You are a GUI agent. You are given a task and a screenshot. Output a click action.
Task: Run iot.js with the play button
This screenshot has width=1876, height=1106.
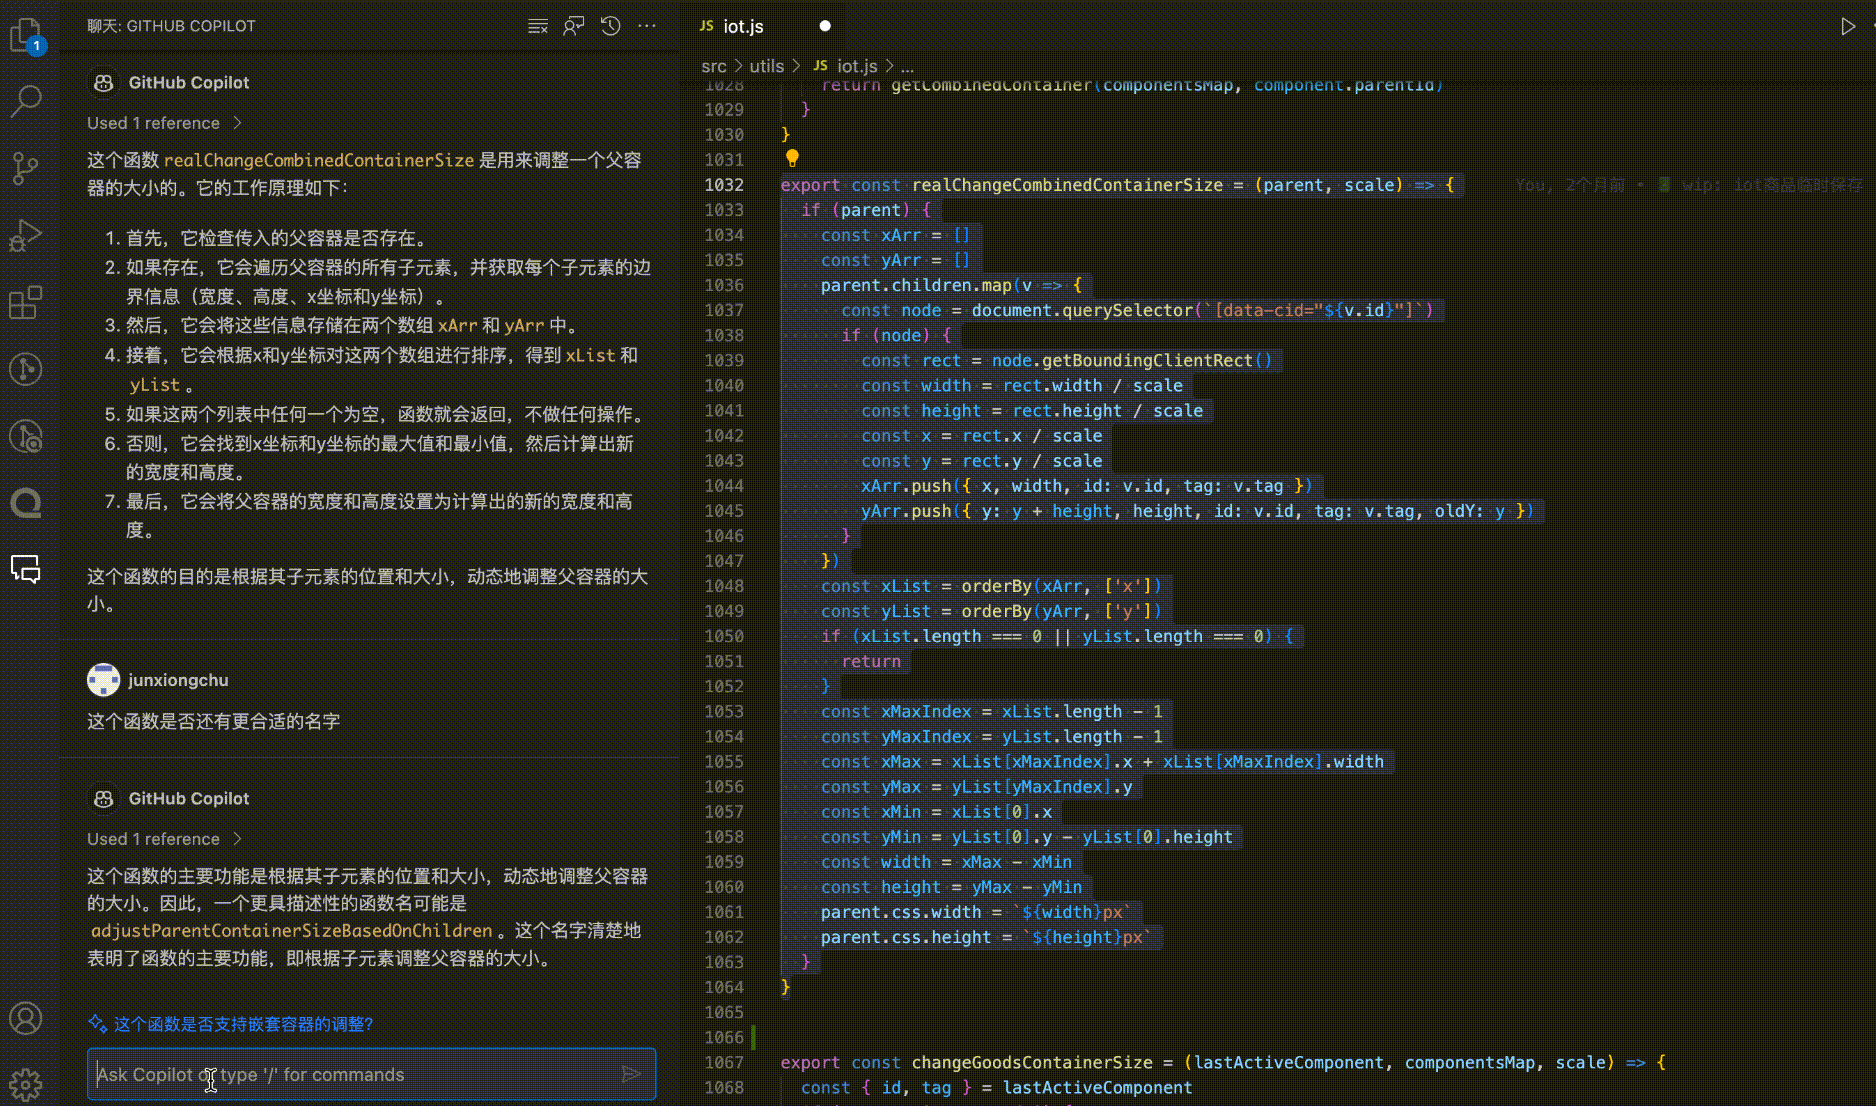point(1847,26)
